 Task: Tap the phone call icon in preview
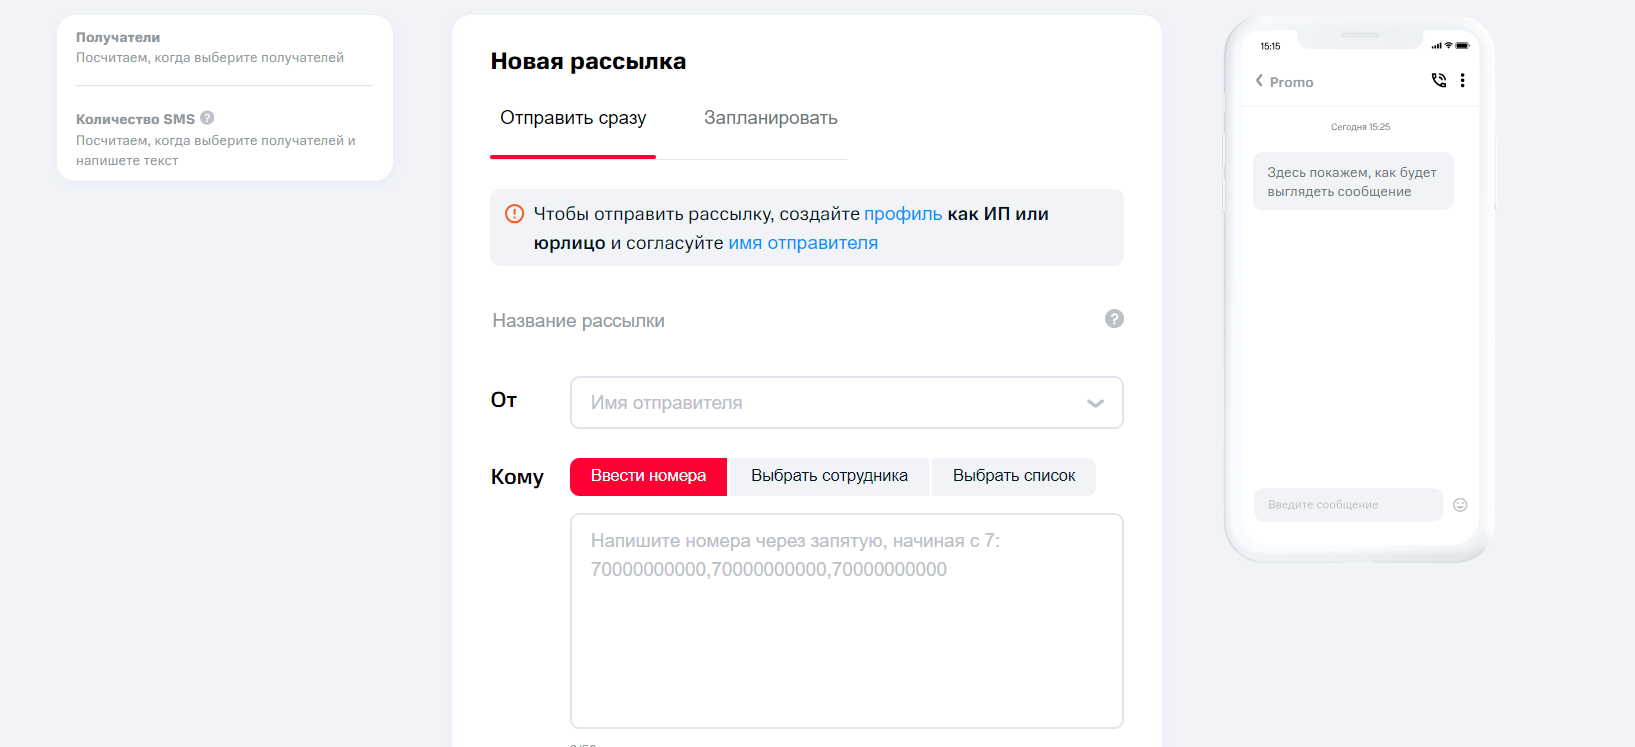(1438, 80)
